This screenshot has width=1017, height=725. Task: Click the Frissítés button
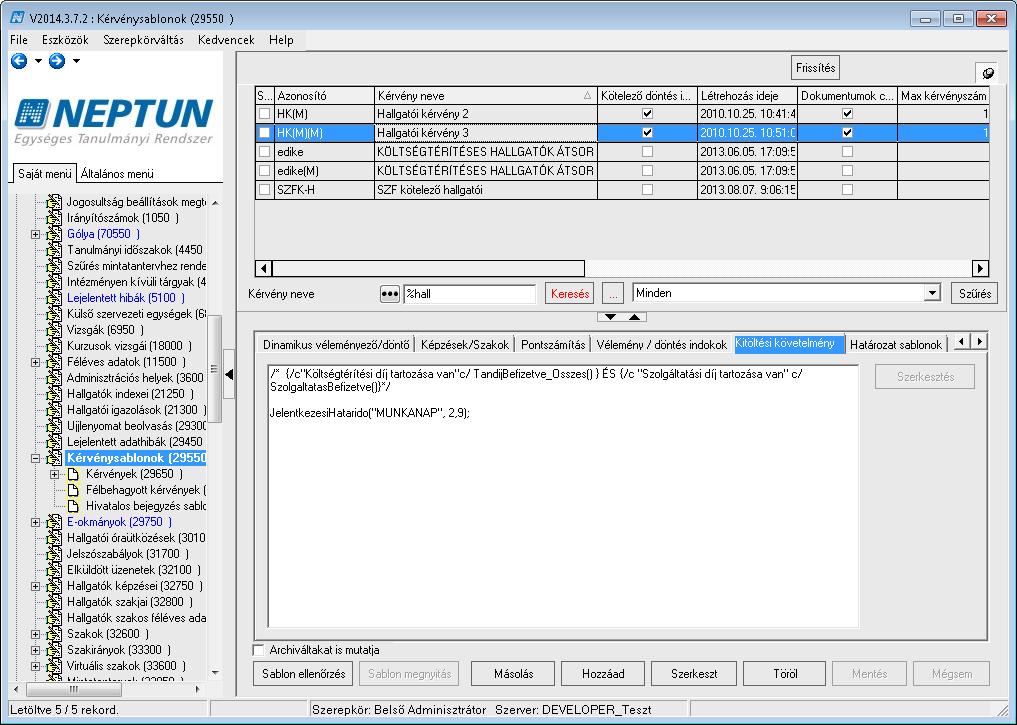click(x=815, y=67)
